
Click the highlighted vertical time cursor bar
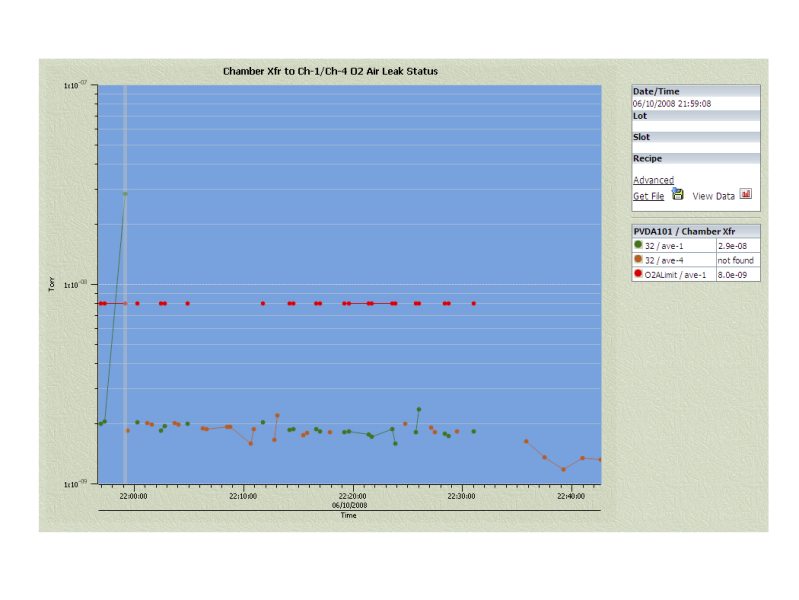(x=125, y=350)
